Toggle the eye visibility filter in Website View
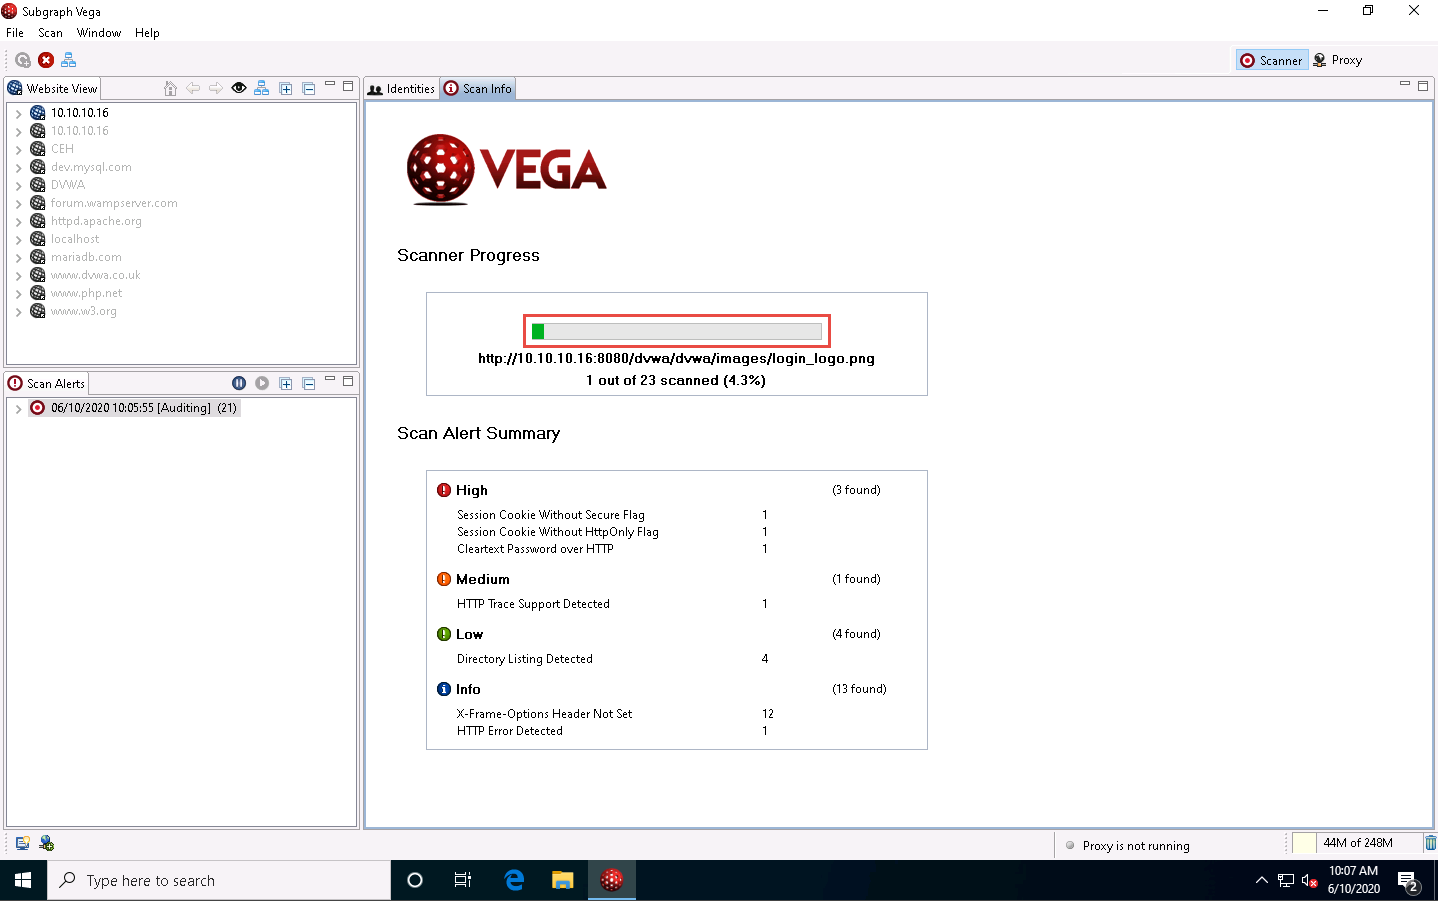 239,88
